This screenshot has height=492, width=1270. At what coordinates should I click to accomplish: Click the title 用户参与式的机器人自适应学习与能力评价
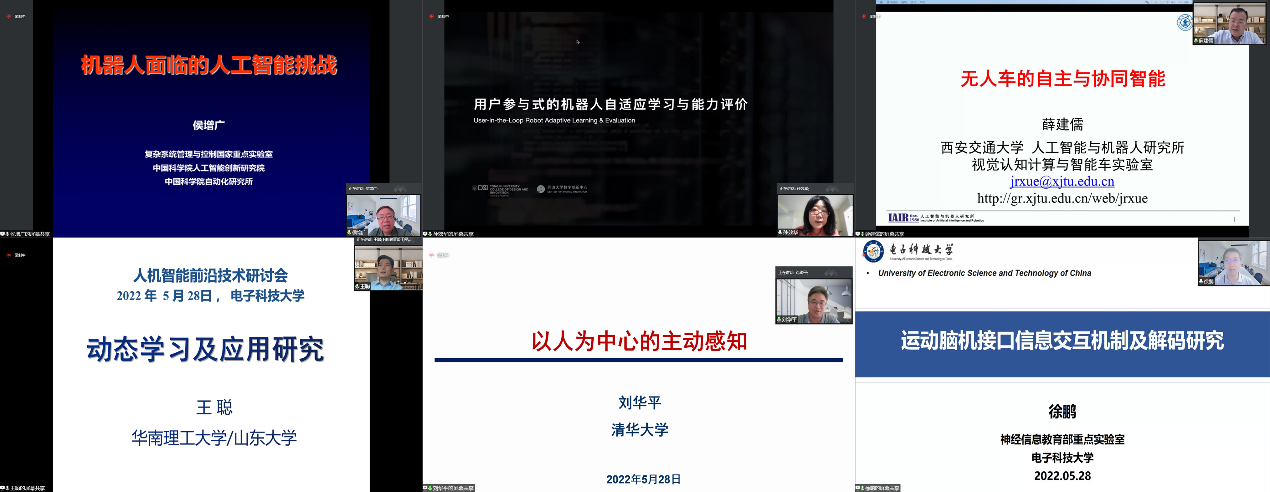tap(610, 104)
